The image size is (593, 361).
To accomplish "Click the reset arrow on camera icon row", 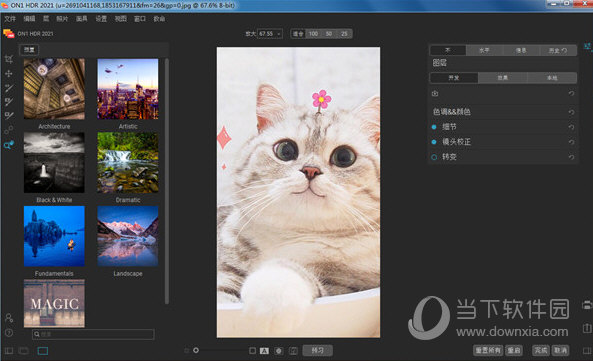I will [x=571, y=93].
